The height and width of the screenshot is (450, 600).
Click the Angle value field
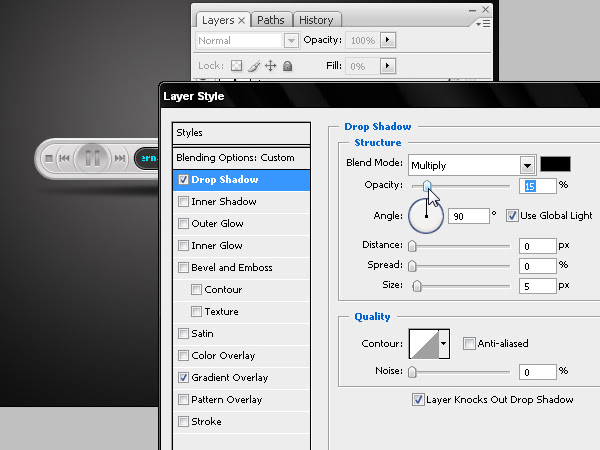click(x=469, y=216)
